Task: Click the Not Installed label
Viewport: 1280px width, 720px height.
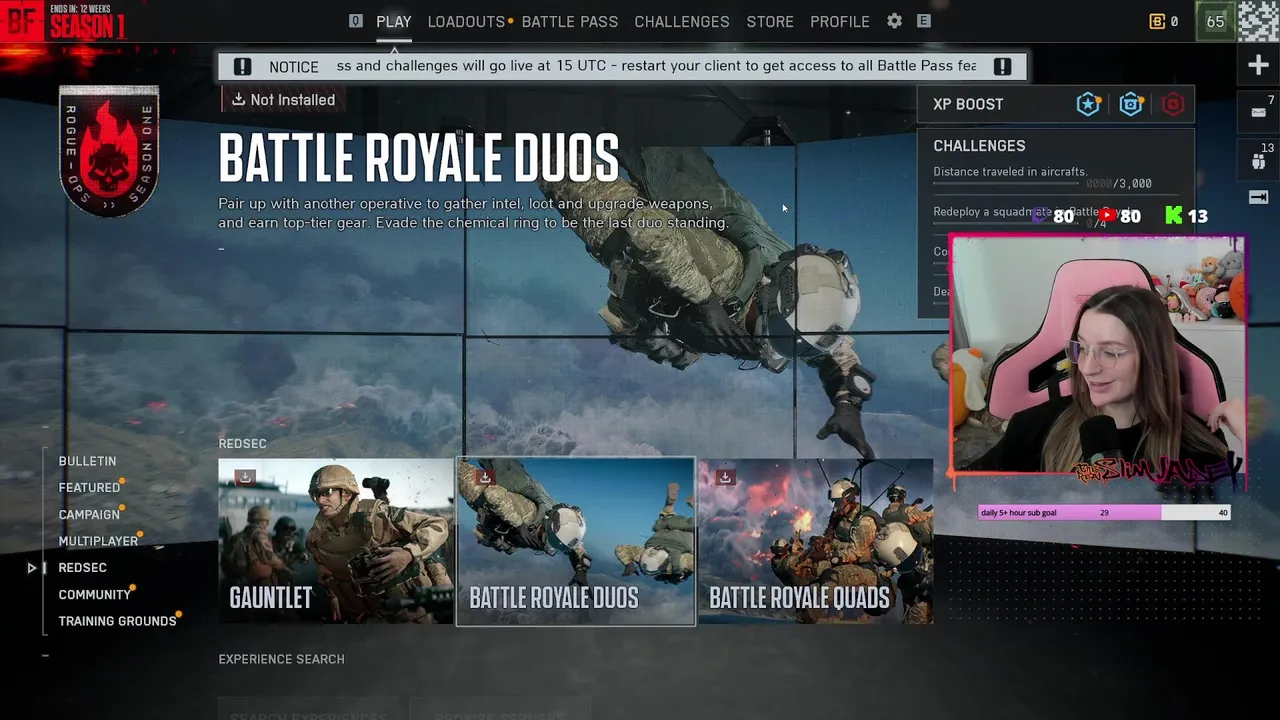Action: point(293,100)
